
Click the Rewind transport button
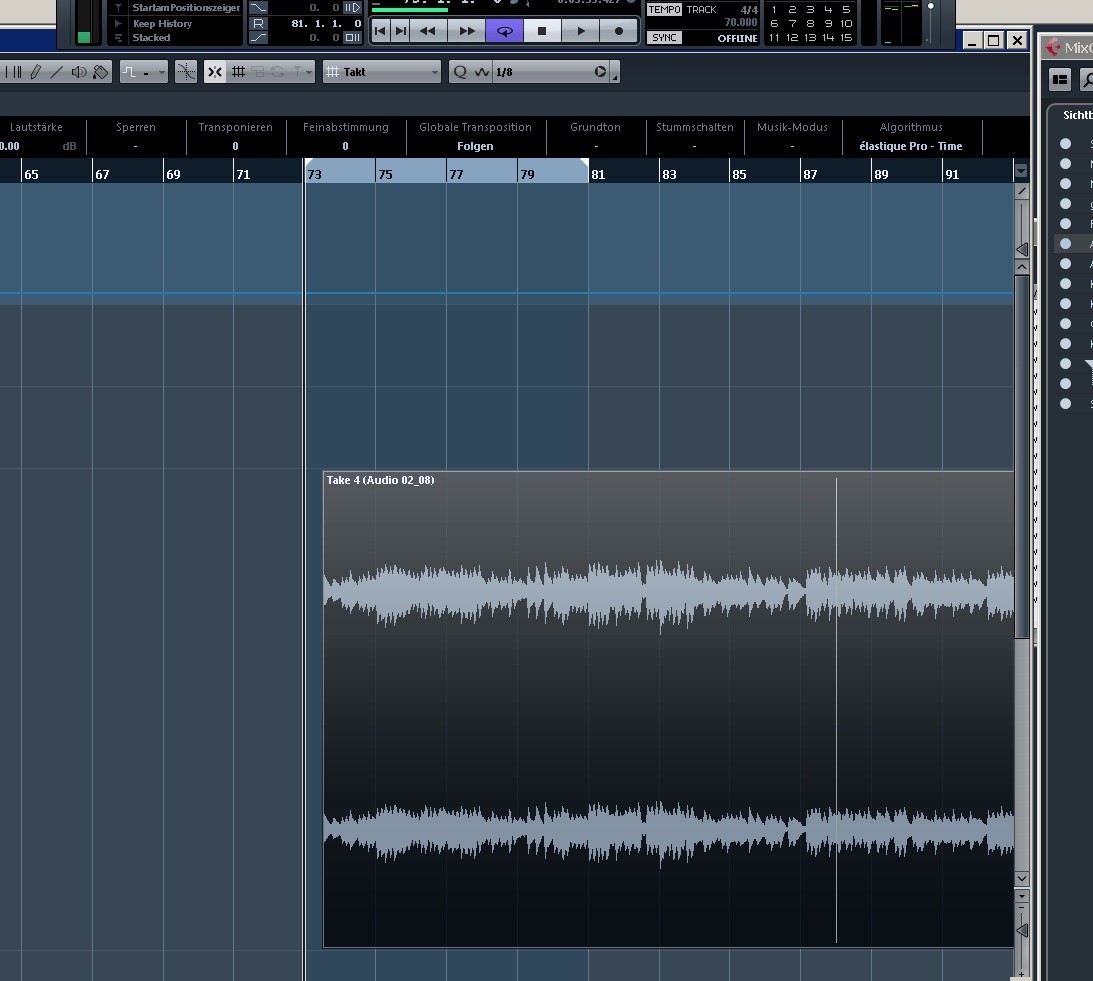[428, 31]
